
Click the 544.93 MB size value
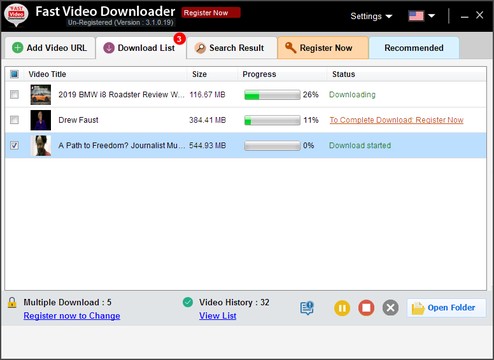pos(207,145)
